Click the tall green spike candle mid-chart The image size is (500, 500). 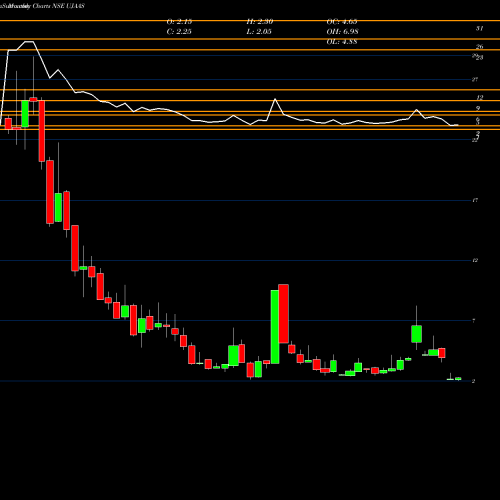(275, 327)
